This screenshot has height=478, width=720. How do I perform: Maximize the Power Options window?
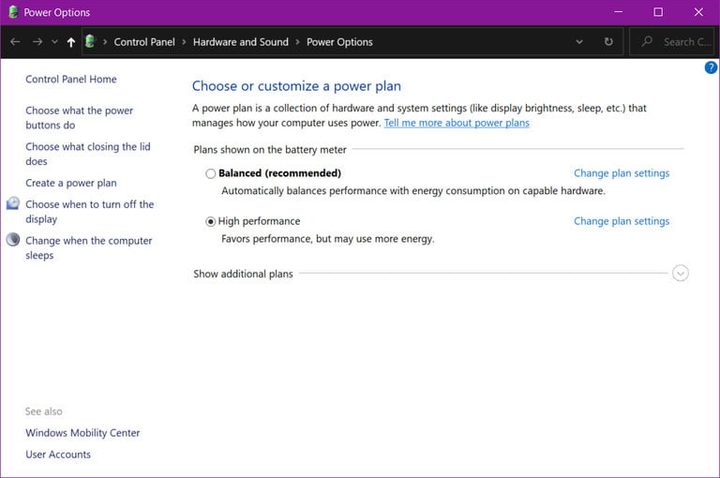coord(658,12)
